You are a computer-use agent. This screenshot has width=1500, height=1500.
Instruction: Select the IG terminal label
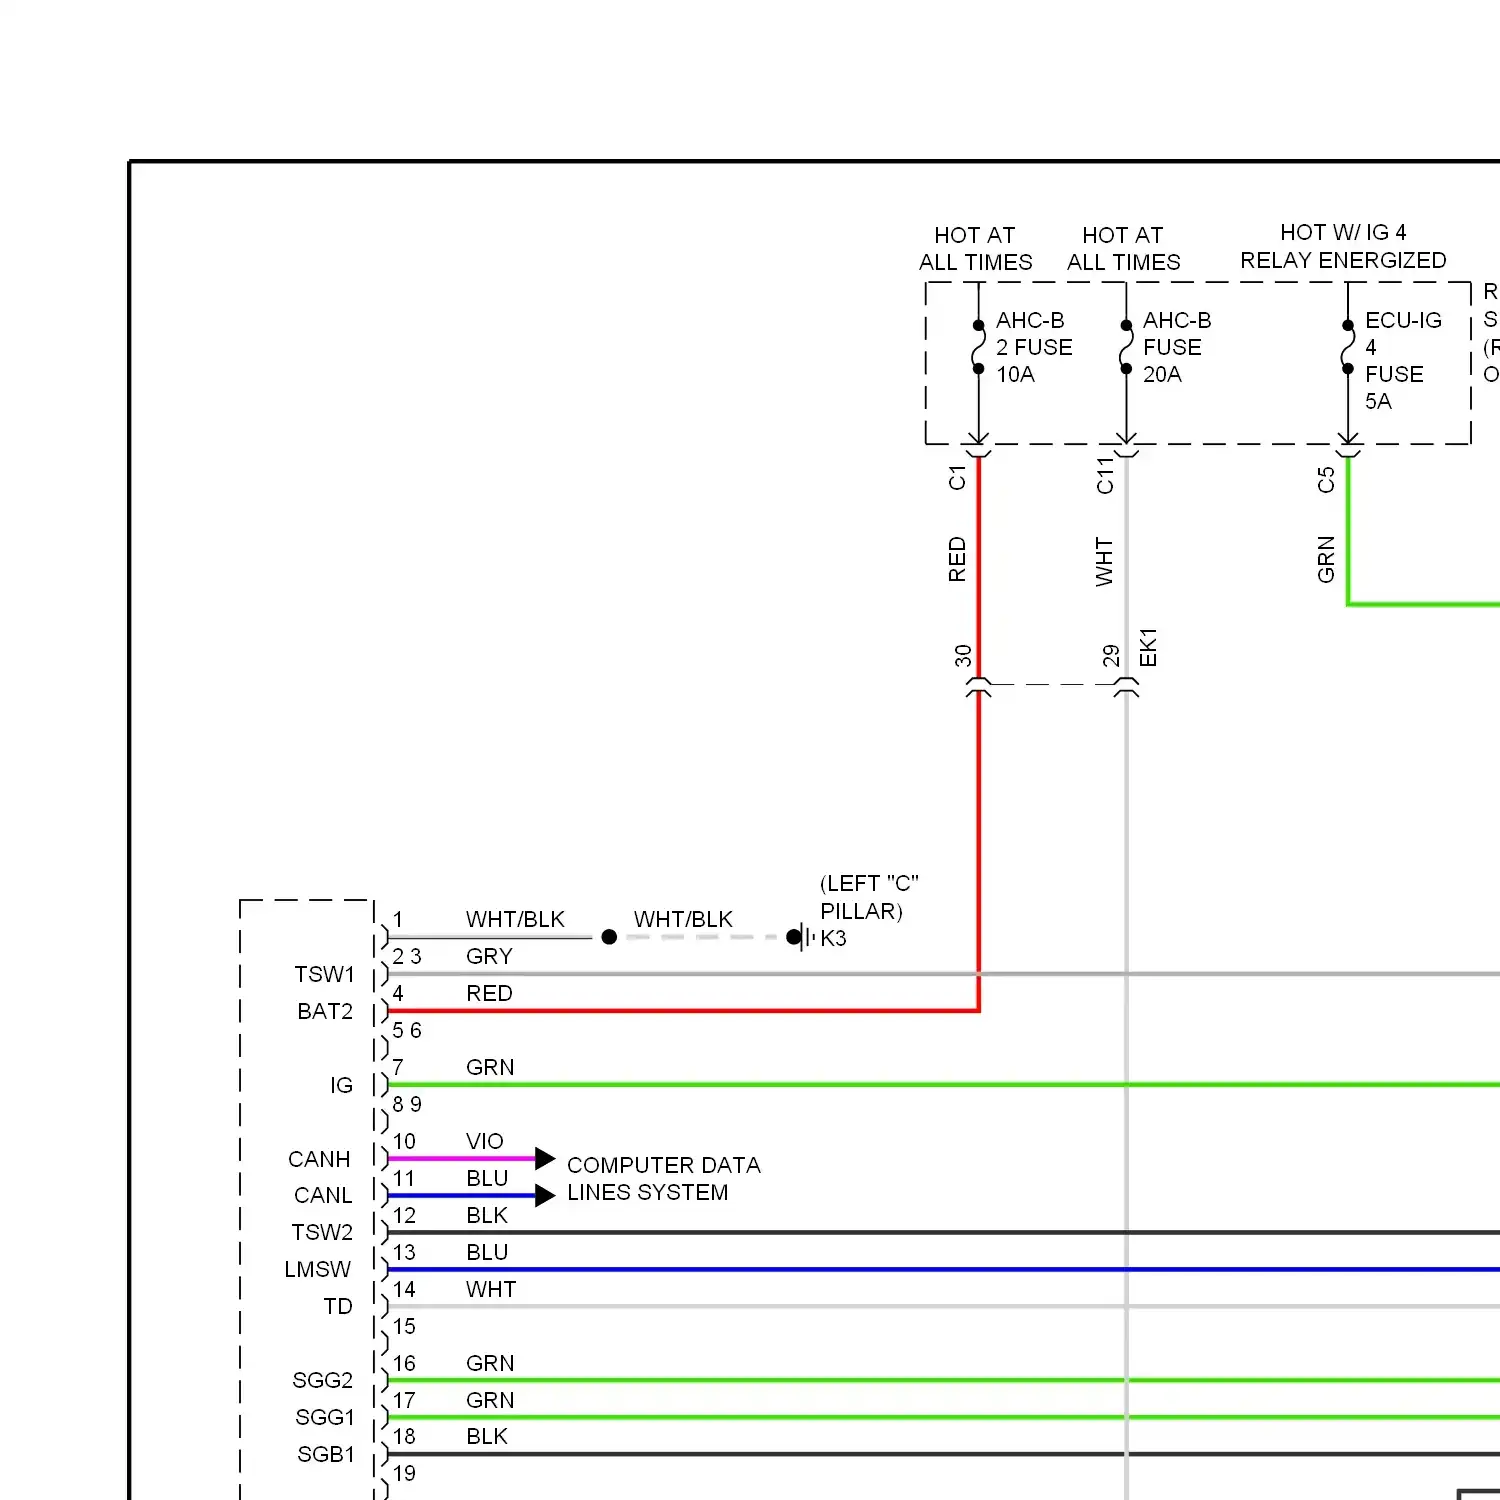[x=341, y=1085]
